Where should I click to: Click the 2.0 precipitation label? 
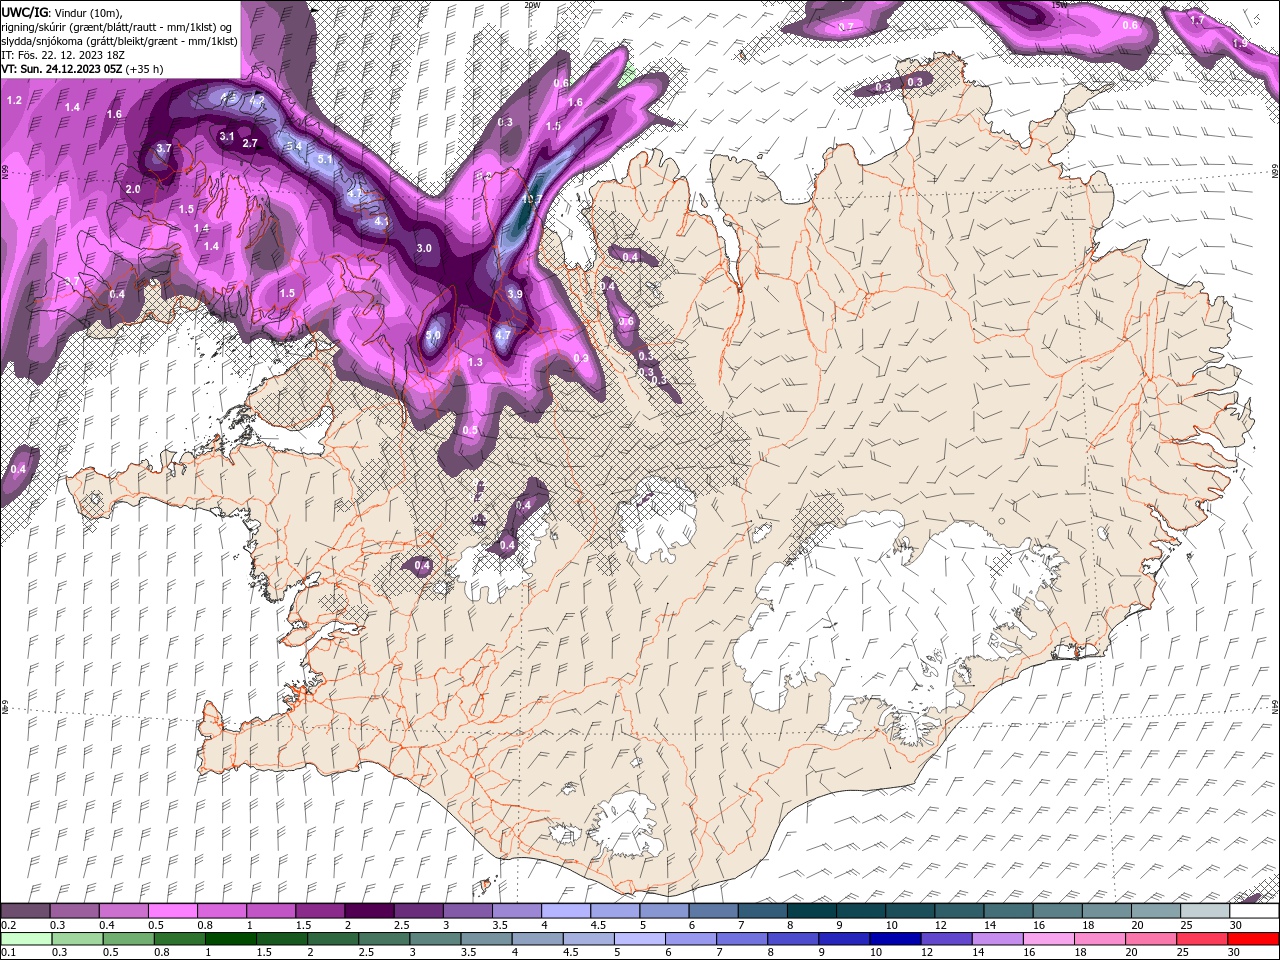(133, 189)
